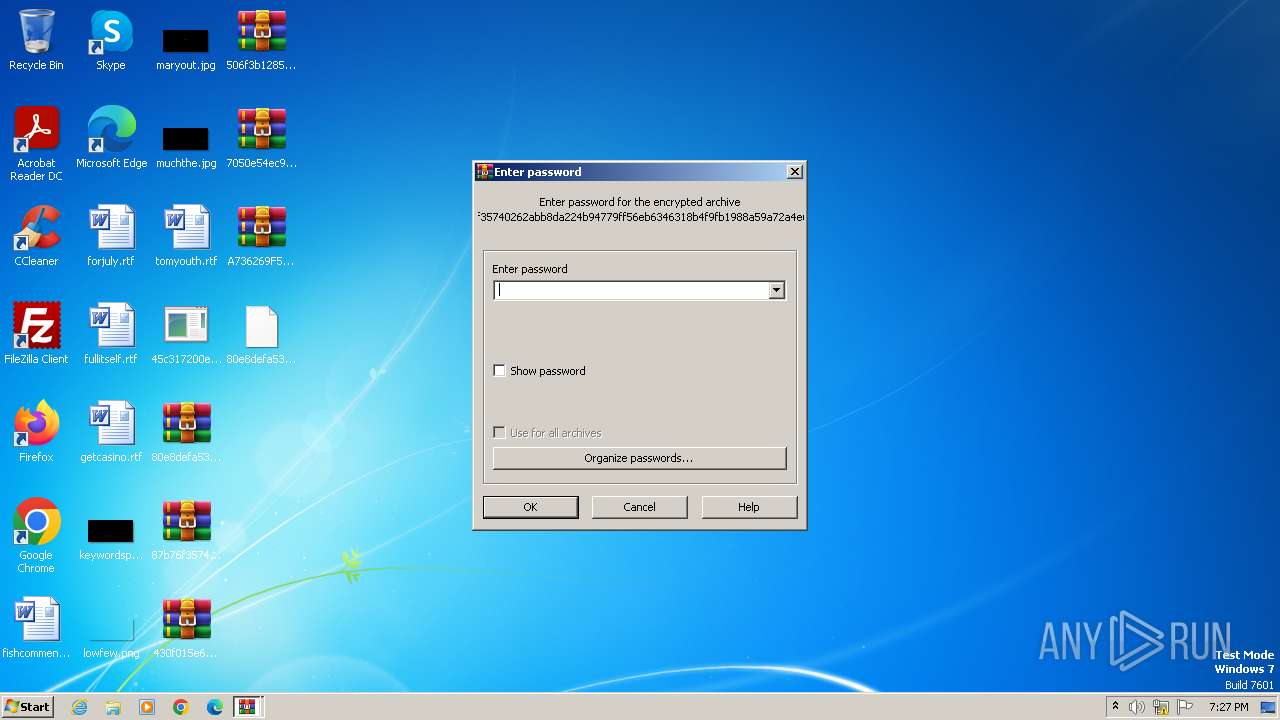Select the blank 80e6defa53 file icon
This screenshot has height=720, width=1280.
[261, 334]
